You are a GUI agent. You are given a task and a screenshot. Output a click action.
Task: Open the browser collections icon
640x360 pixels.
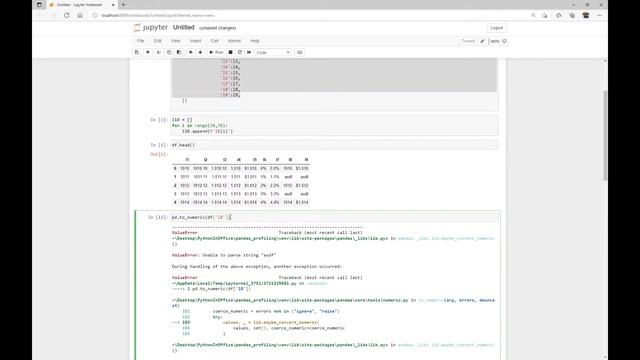coord(572,15)
